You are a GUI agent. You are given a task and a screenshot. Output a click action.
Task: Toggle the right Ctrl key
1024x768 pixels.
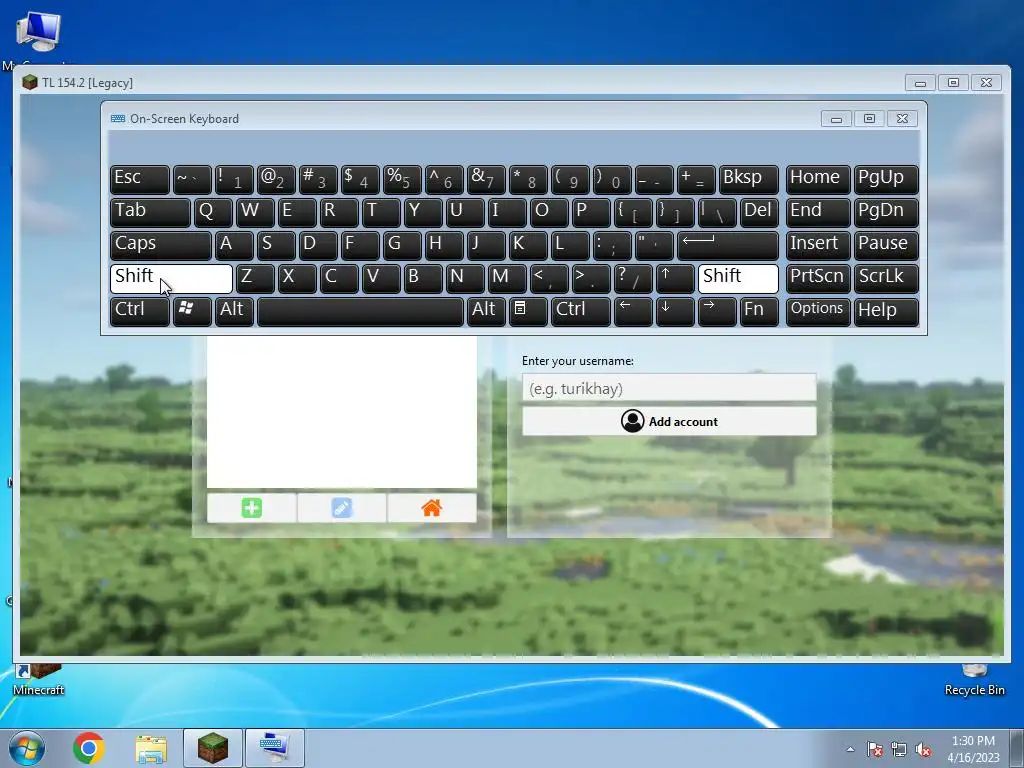coord(581,312)
